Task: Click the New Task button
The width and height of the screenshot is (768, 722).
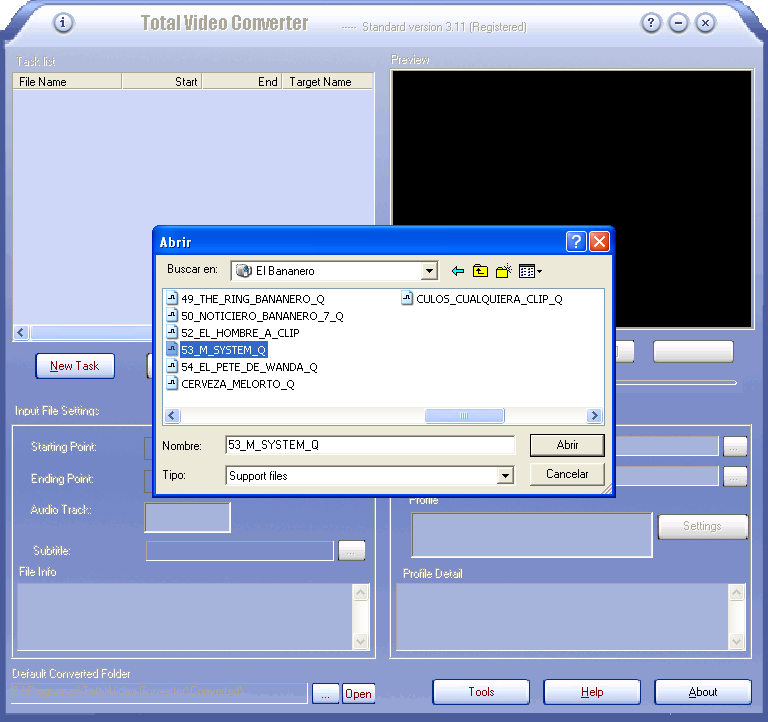Action: [x=75, y=366]
